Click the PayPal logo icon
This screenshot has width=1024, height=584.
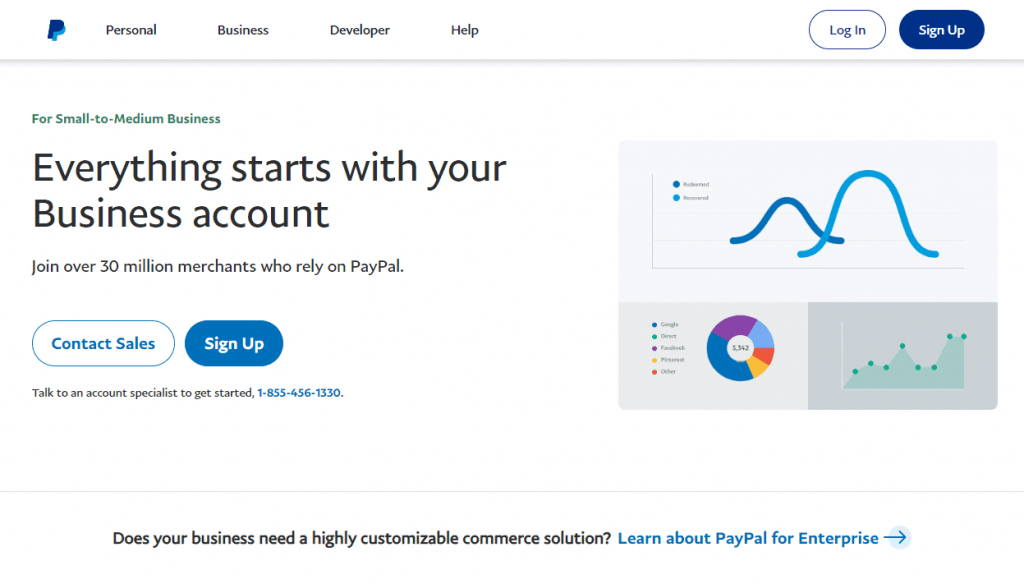pos(56,30)
